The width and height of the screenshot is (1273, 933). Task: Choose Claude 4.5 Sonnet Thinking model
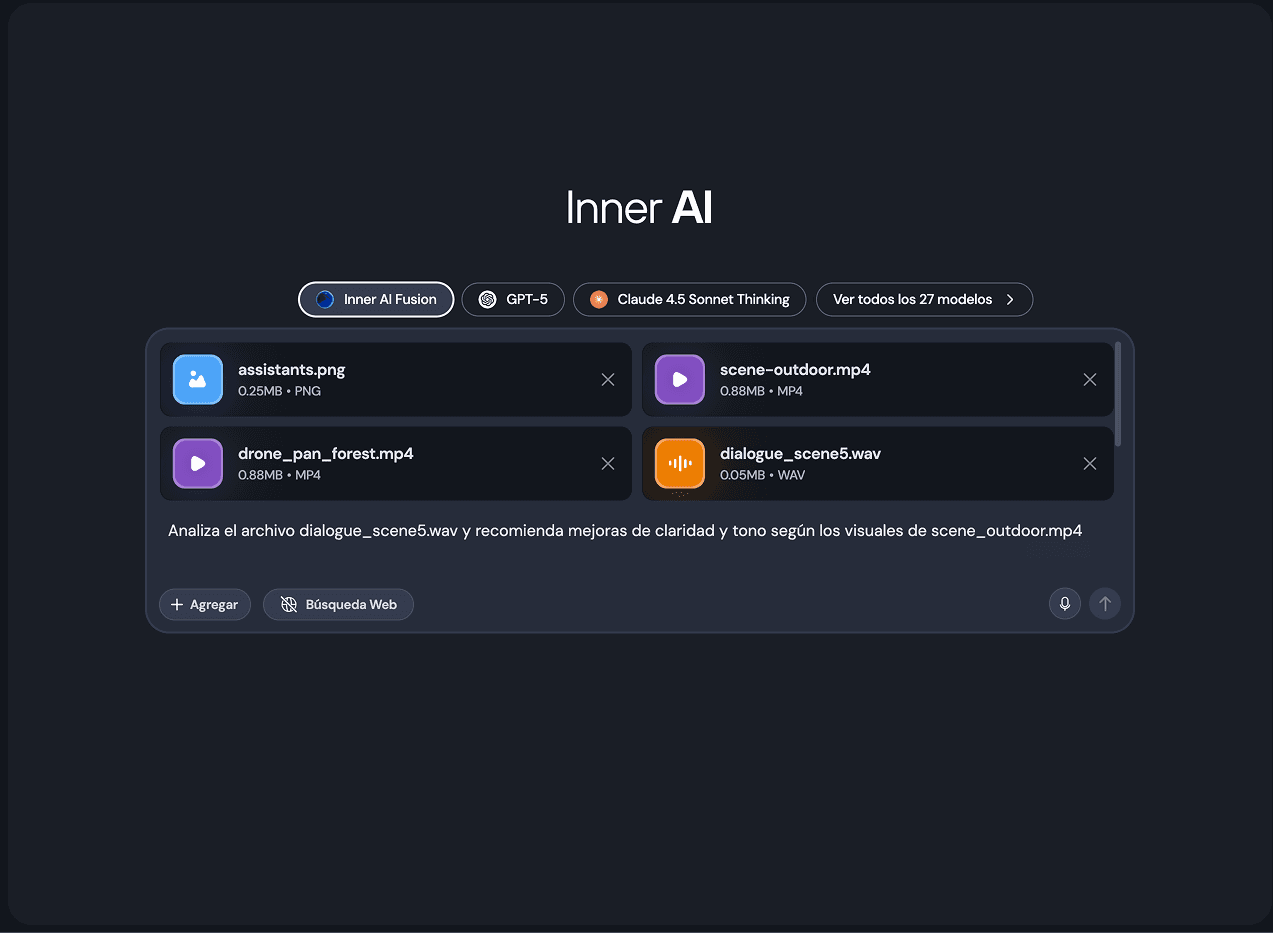tap(689, 299)
